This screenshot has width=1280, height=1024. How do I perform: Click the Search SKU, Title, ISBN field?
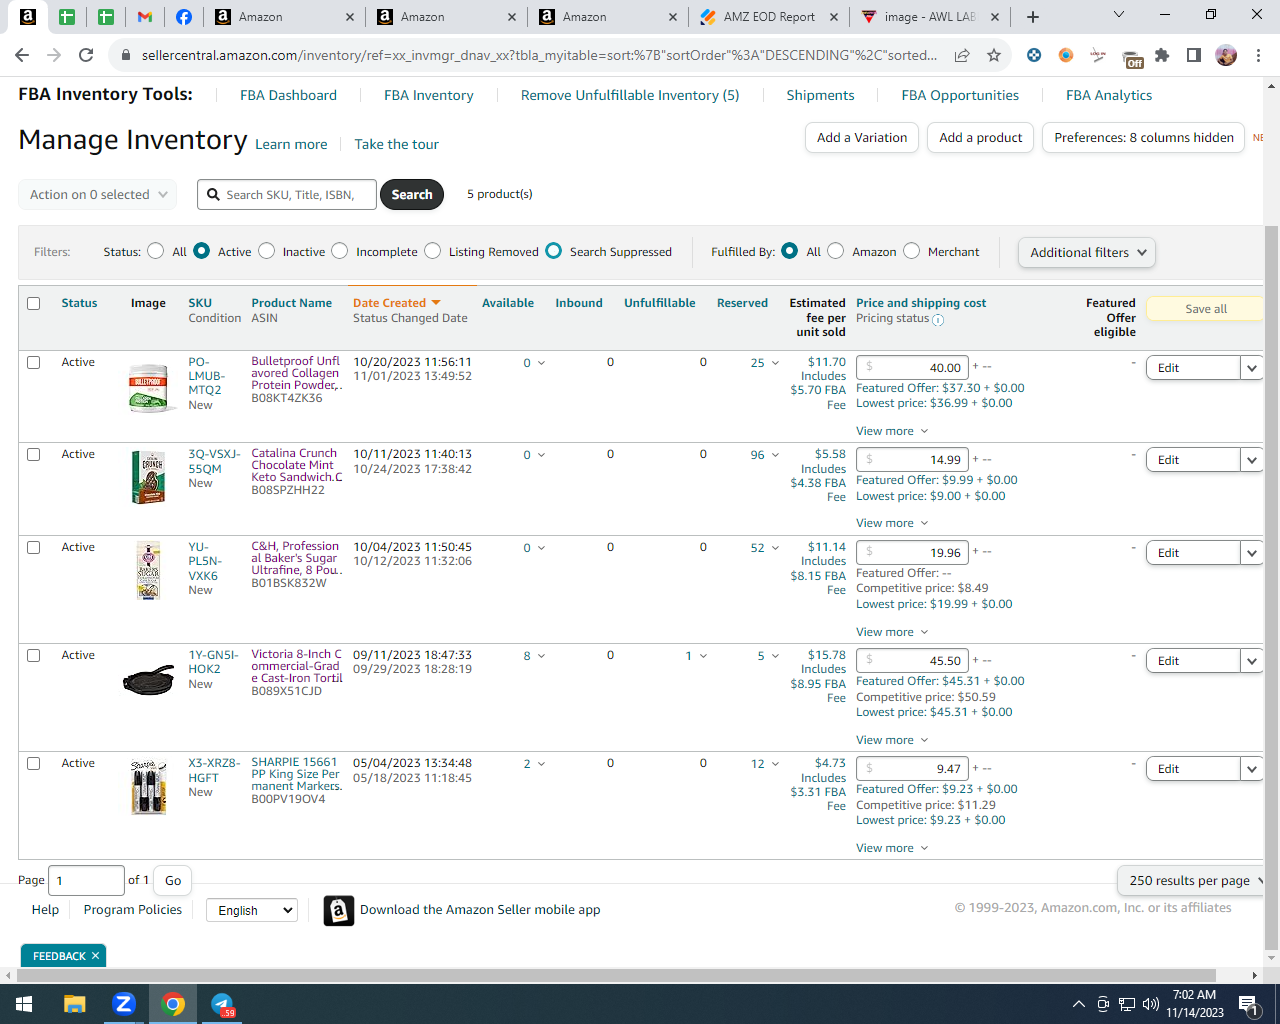[287, 195]
